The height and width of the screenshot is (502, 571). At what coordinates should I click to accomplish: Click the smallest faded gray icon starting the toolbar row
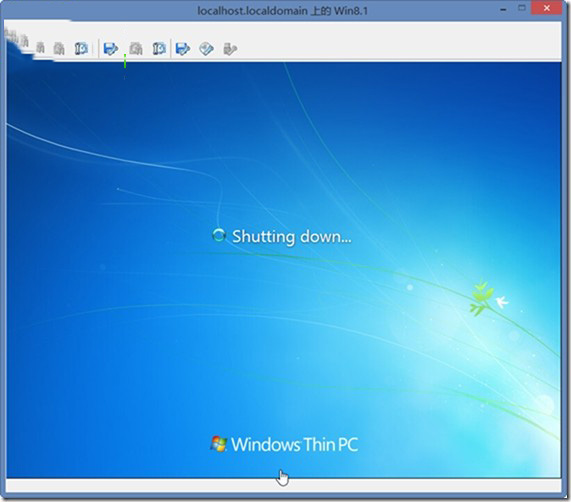tap(40, 48)
